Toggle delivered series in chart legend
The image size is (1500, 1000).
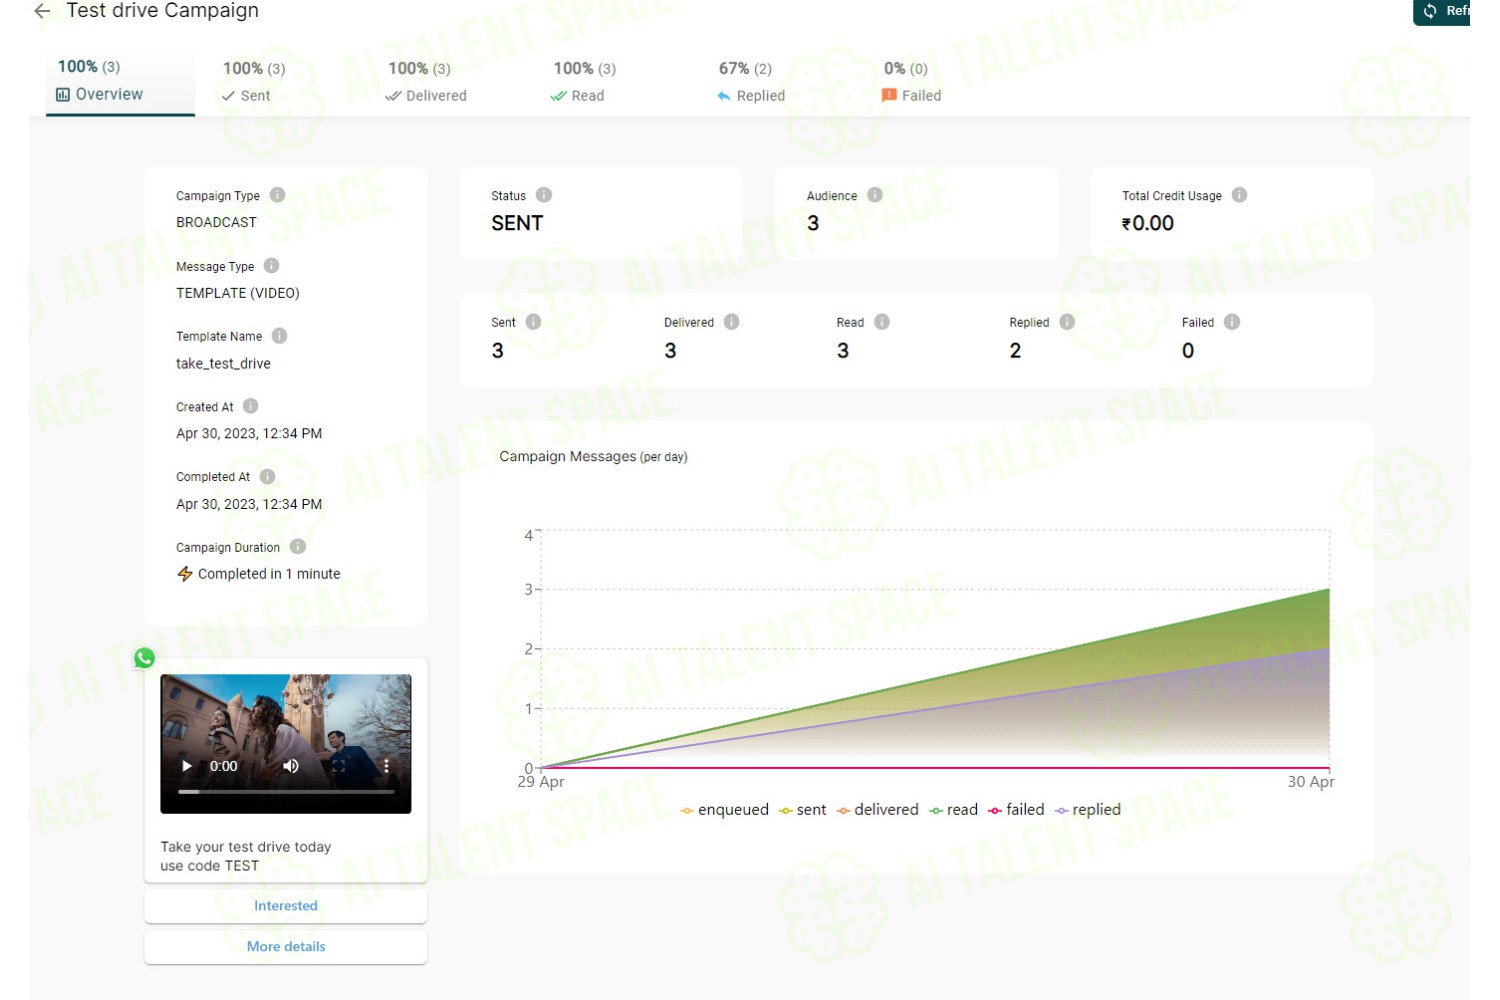tap(878, 810)
